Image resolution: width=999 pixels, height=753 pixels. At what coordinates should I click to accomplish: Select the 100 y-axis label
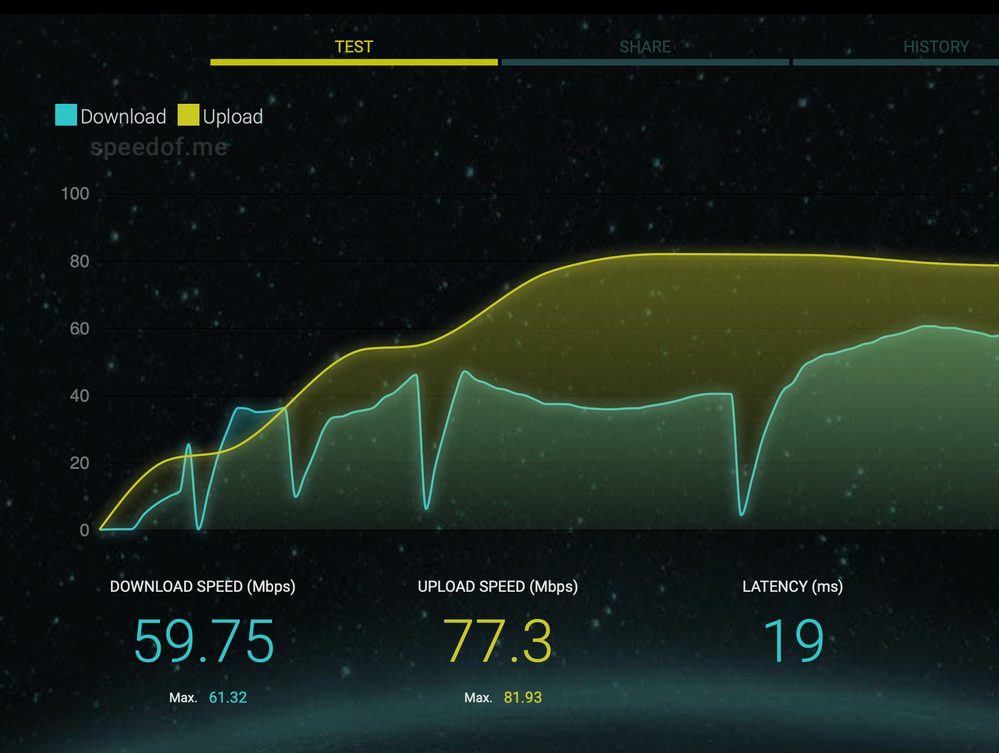75,194
